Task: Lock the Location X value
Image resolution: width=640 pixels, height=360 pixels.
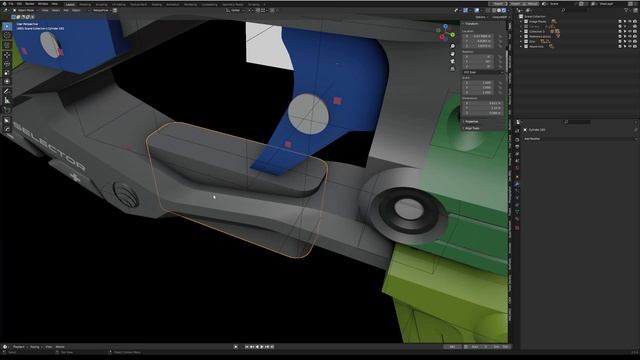Action: [500, 36]
